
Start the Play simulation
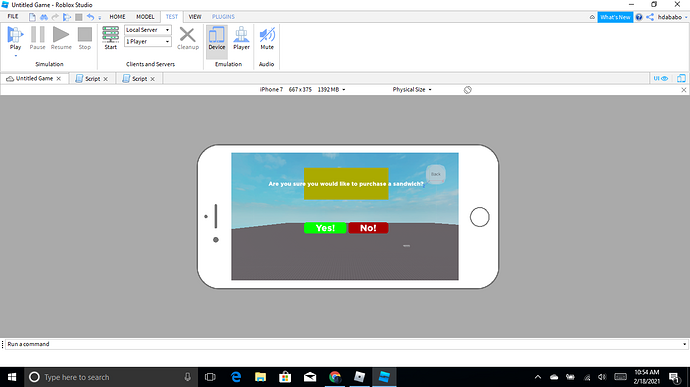pos(15,38)
